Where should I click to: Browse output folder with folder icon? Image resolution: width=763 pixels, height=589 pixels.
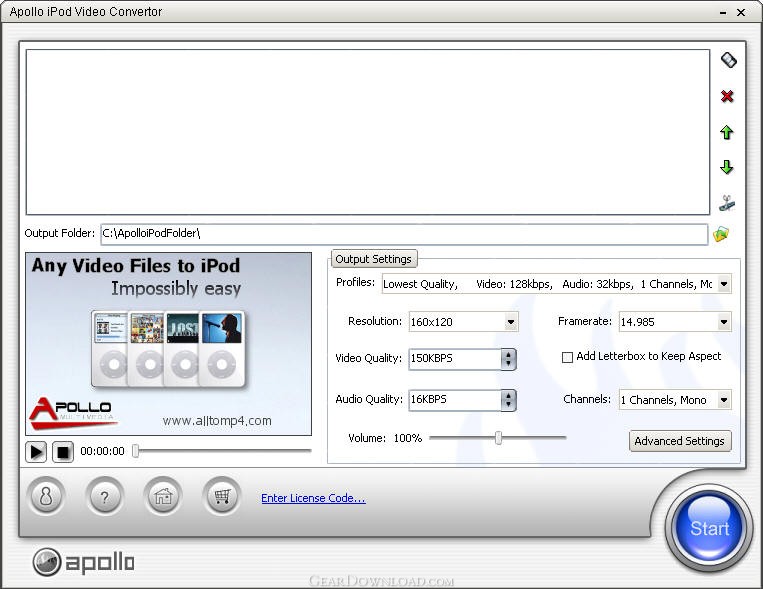coord(721,234)
